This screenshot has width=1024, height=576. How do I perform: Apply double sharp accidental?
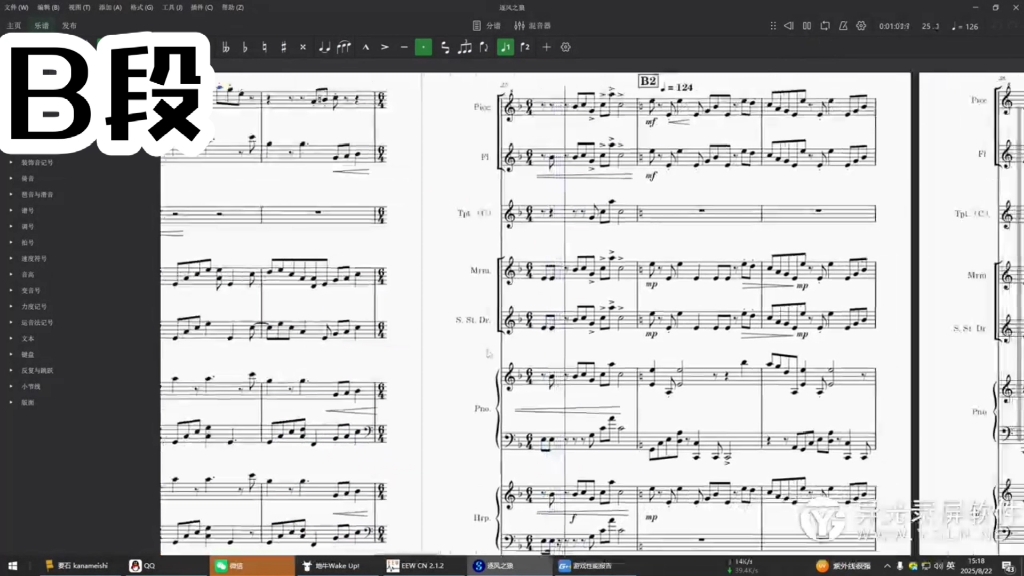(x=302, y=47)
